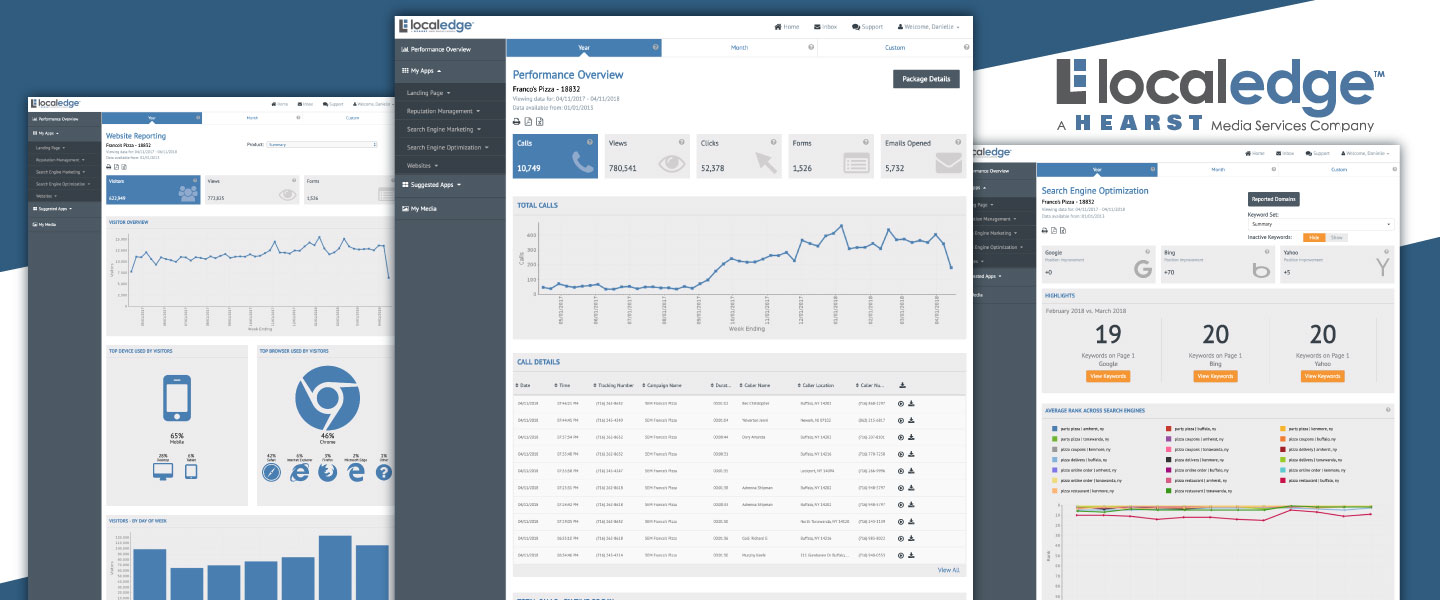Click help icon on Emails Opened card
The width and height of the screenshot is (1440, 600).
click(959, 143)
